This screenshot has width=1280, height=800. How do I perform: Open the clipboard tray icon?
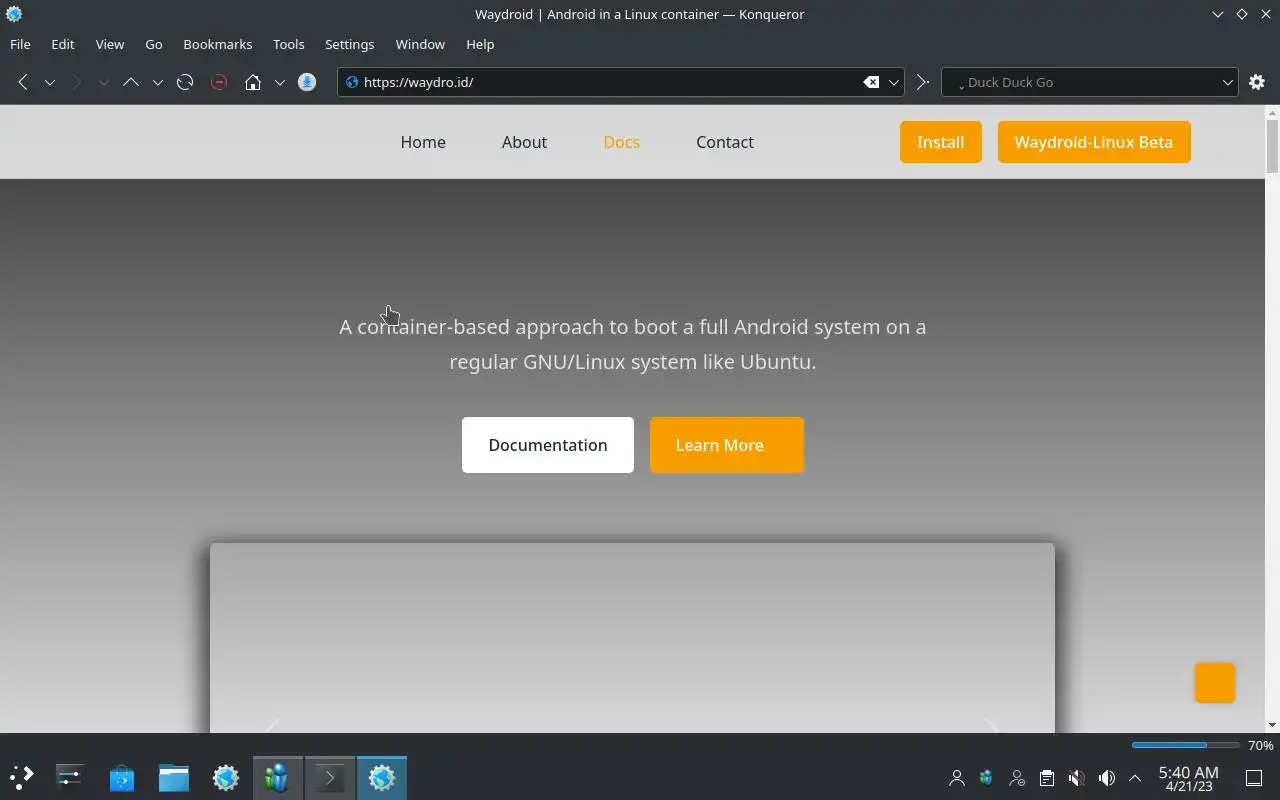pyautogui.click(x=1047, y=778)
